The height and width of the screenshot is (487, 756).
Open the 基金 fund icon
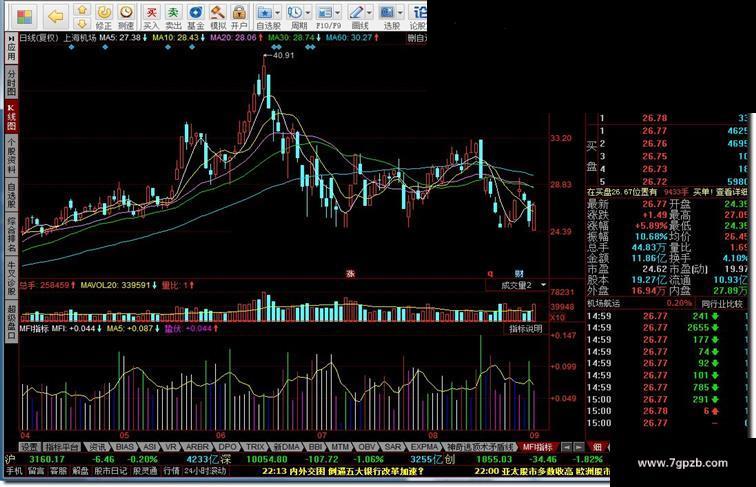click(x=196, y=13)
